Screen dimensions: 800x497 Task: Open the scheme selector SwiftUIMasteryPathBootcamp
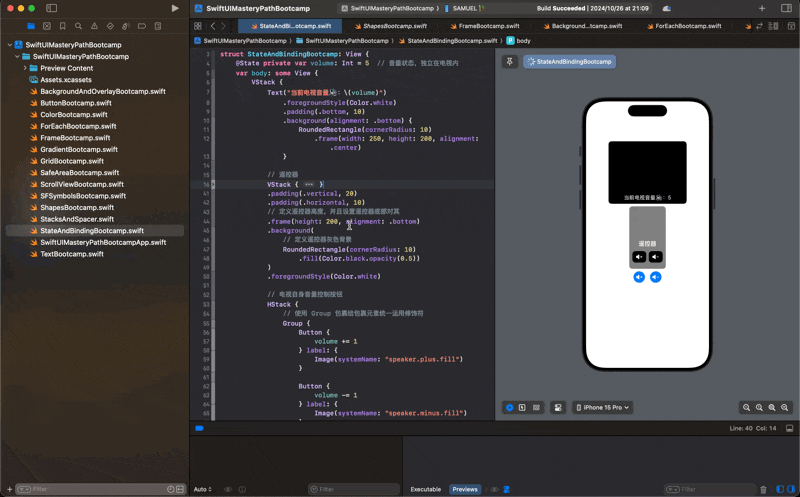[x=391, y=8]
